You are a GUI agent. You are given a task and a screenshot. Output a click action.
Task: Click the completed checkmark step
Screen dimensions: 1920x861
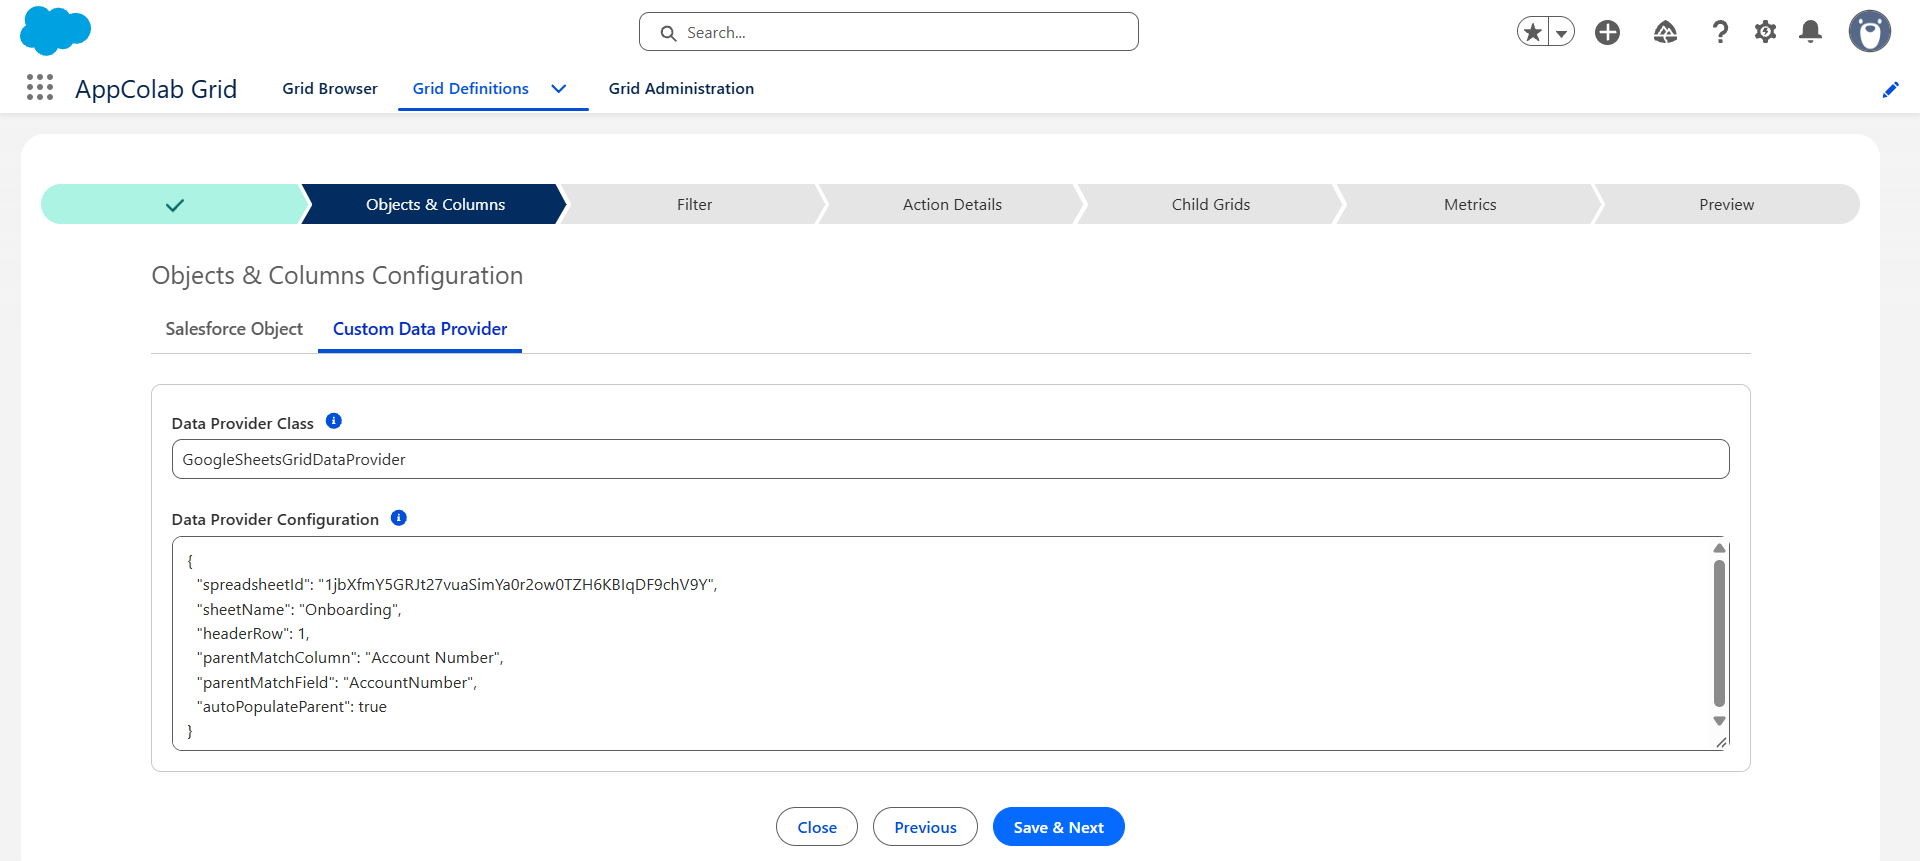point(172,204)
